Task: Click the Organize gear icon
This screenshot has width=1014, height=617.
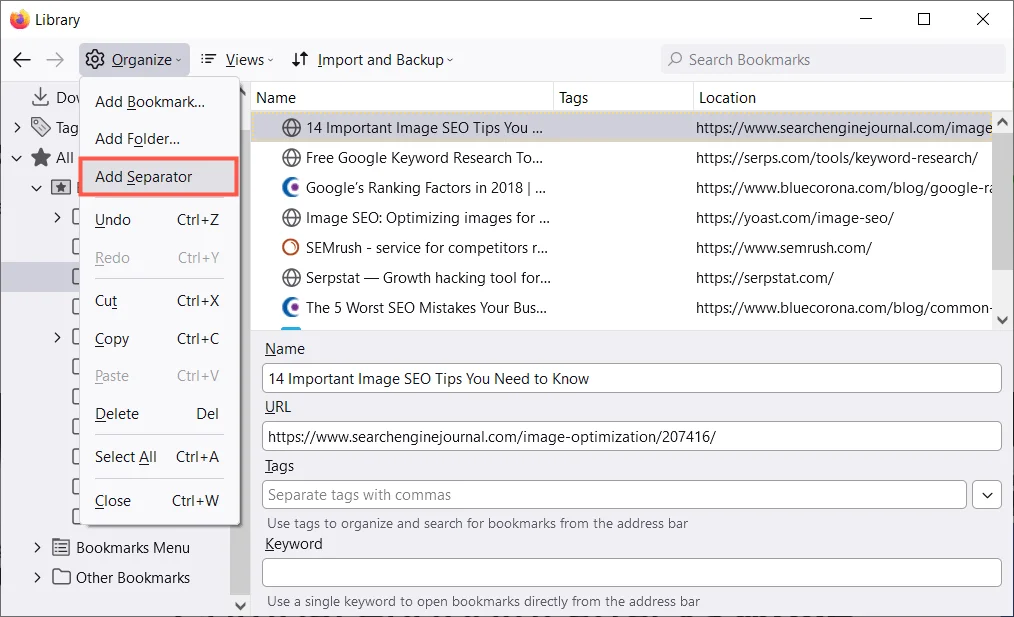Action: (x=95, y=60)
